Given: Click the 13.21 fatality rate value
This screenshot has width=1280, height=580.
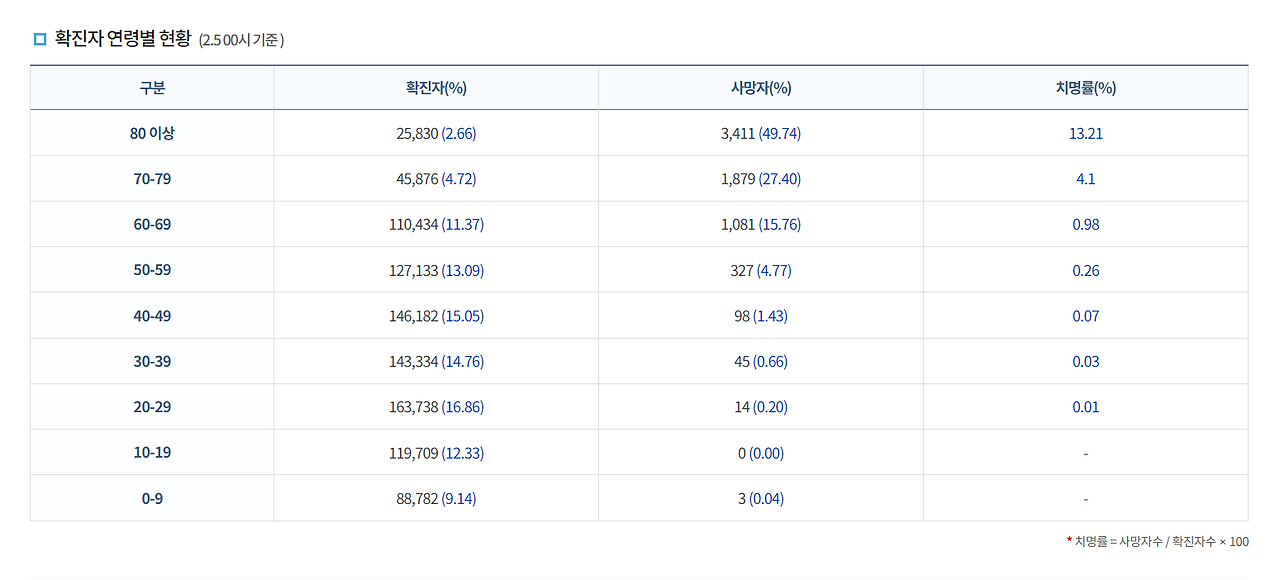Looking at the screenshot, I should [x=1085, y=134].
